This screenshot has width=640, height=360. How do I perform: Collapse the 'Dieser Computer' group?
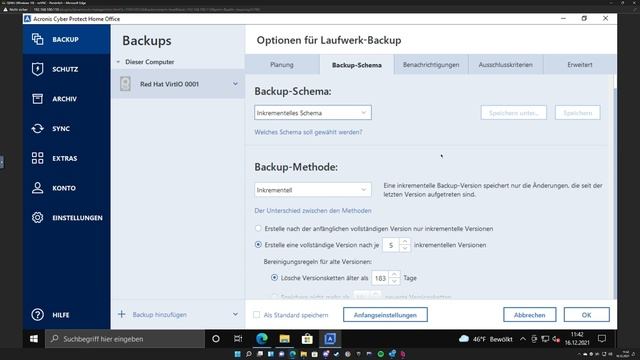point(118,62)
